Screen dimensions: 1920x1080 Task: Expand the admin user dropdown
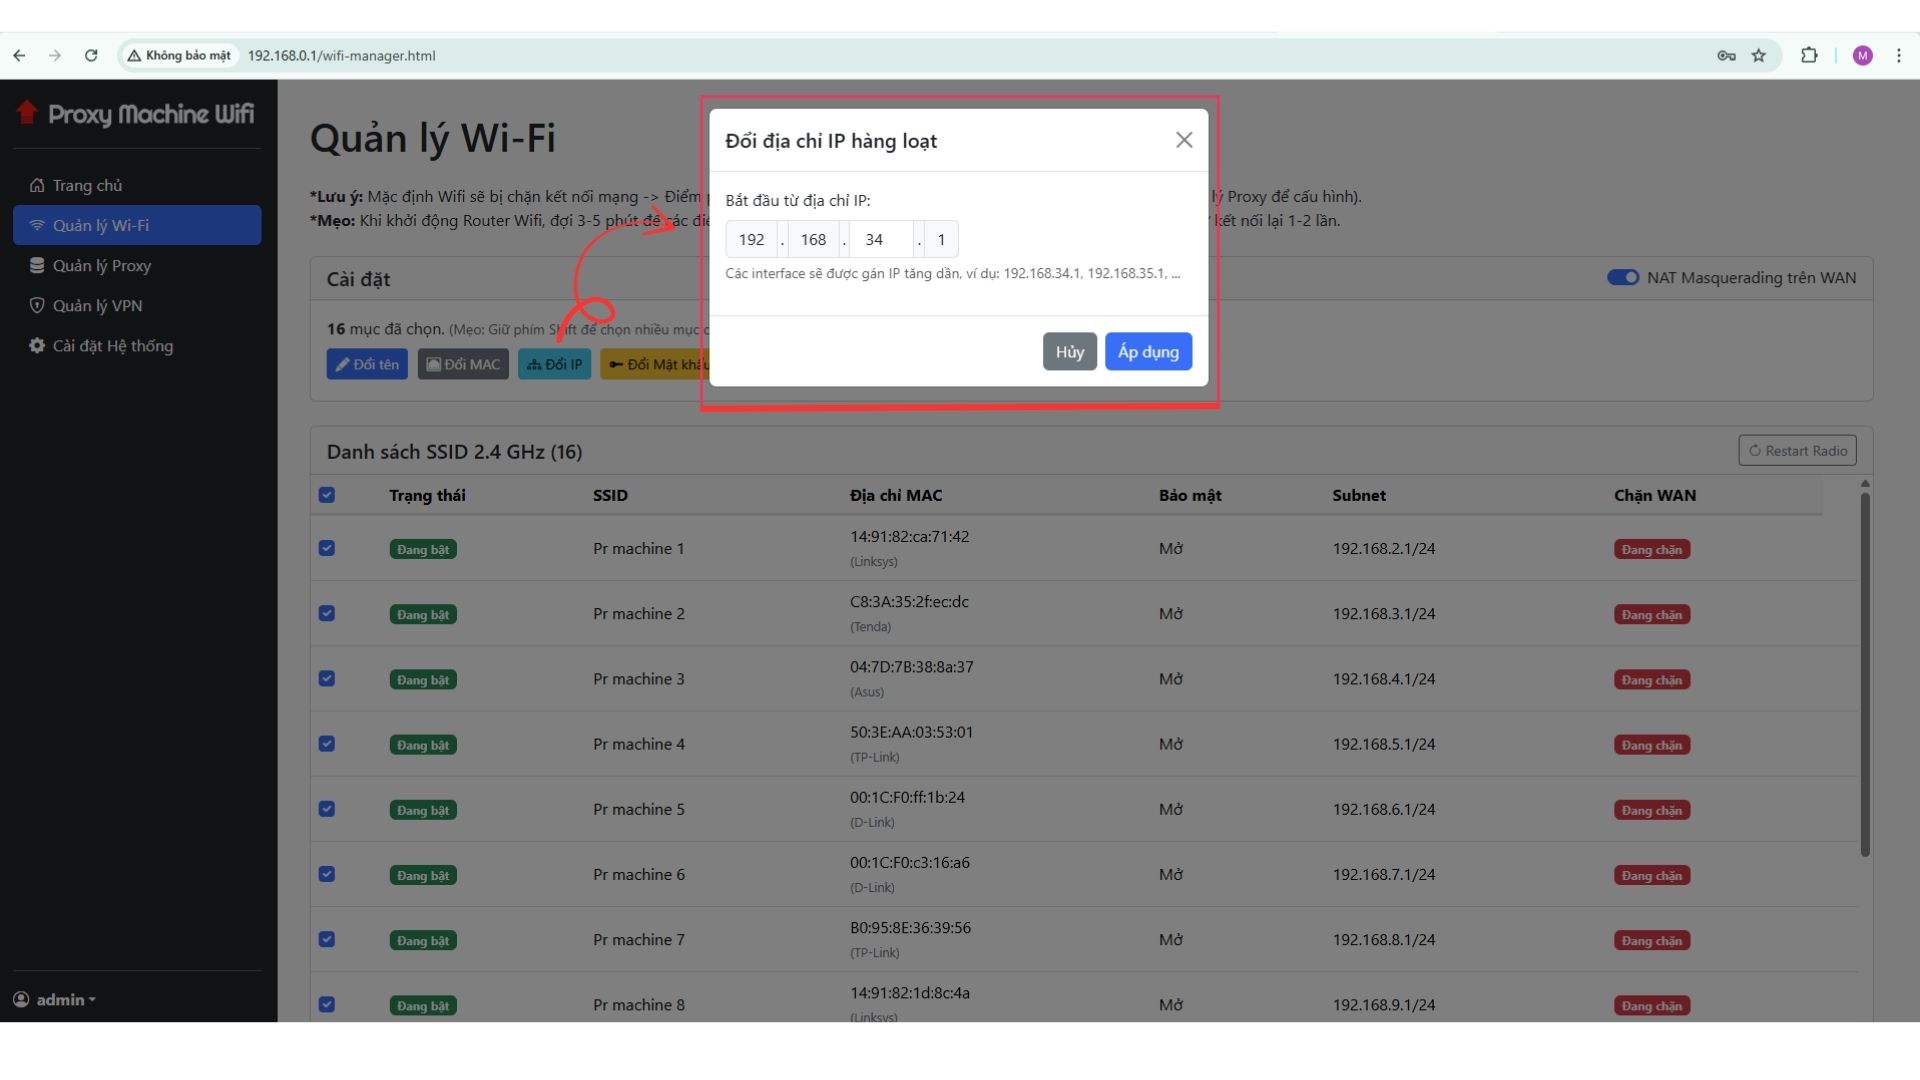(x=55, y=999)
